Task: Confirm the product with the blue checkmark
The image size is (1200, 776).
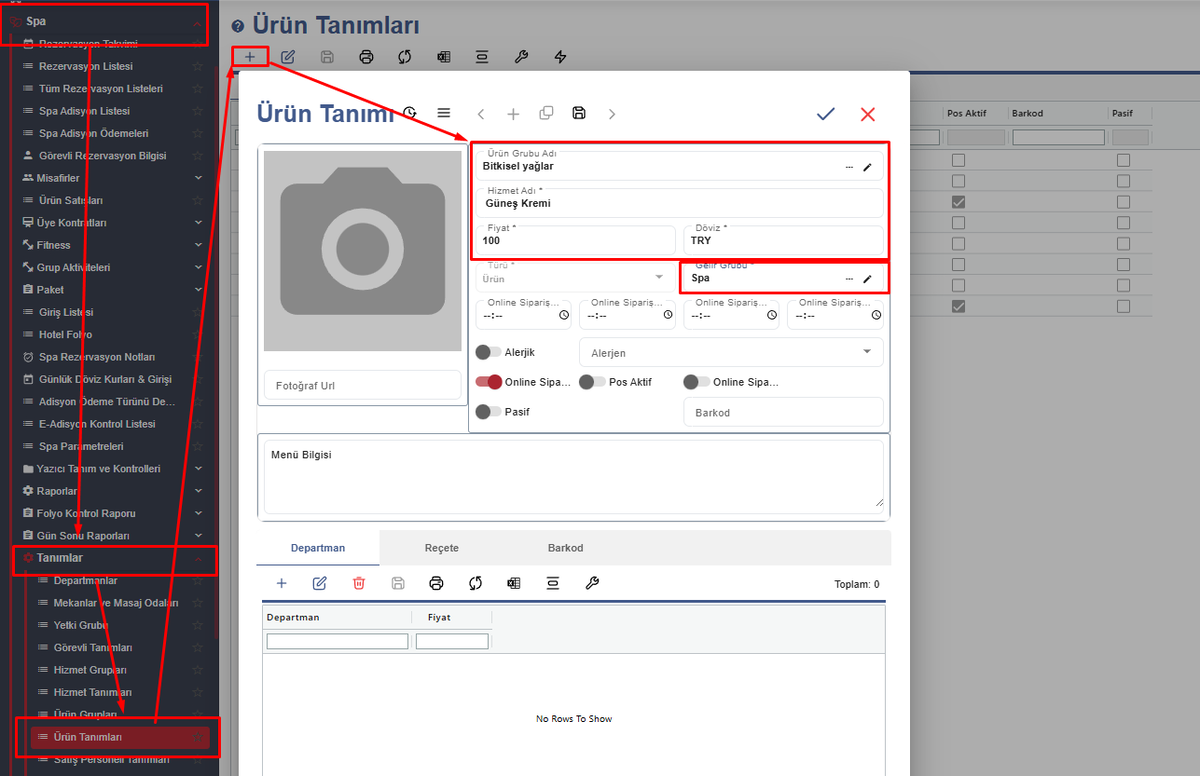Action: click(825, 115)
